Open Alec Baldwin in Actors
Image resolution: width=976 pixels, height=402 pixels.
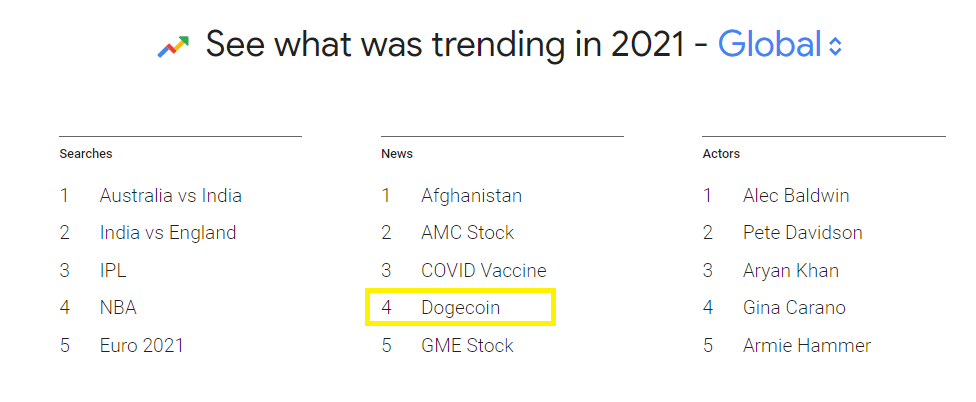[796, 195]
